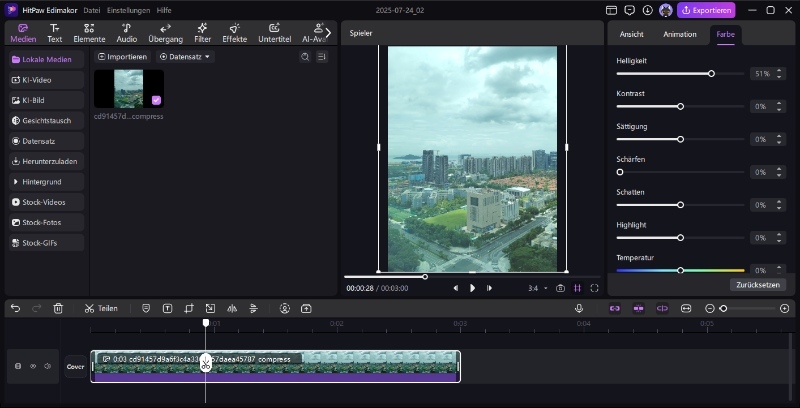This screenshot has width=800, height=408.
Task: Open the Filter tab
Action: (203, 33)
